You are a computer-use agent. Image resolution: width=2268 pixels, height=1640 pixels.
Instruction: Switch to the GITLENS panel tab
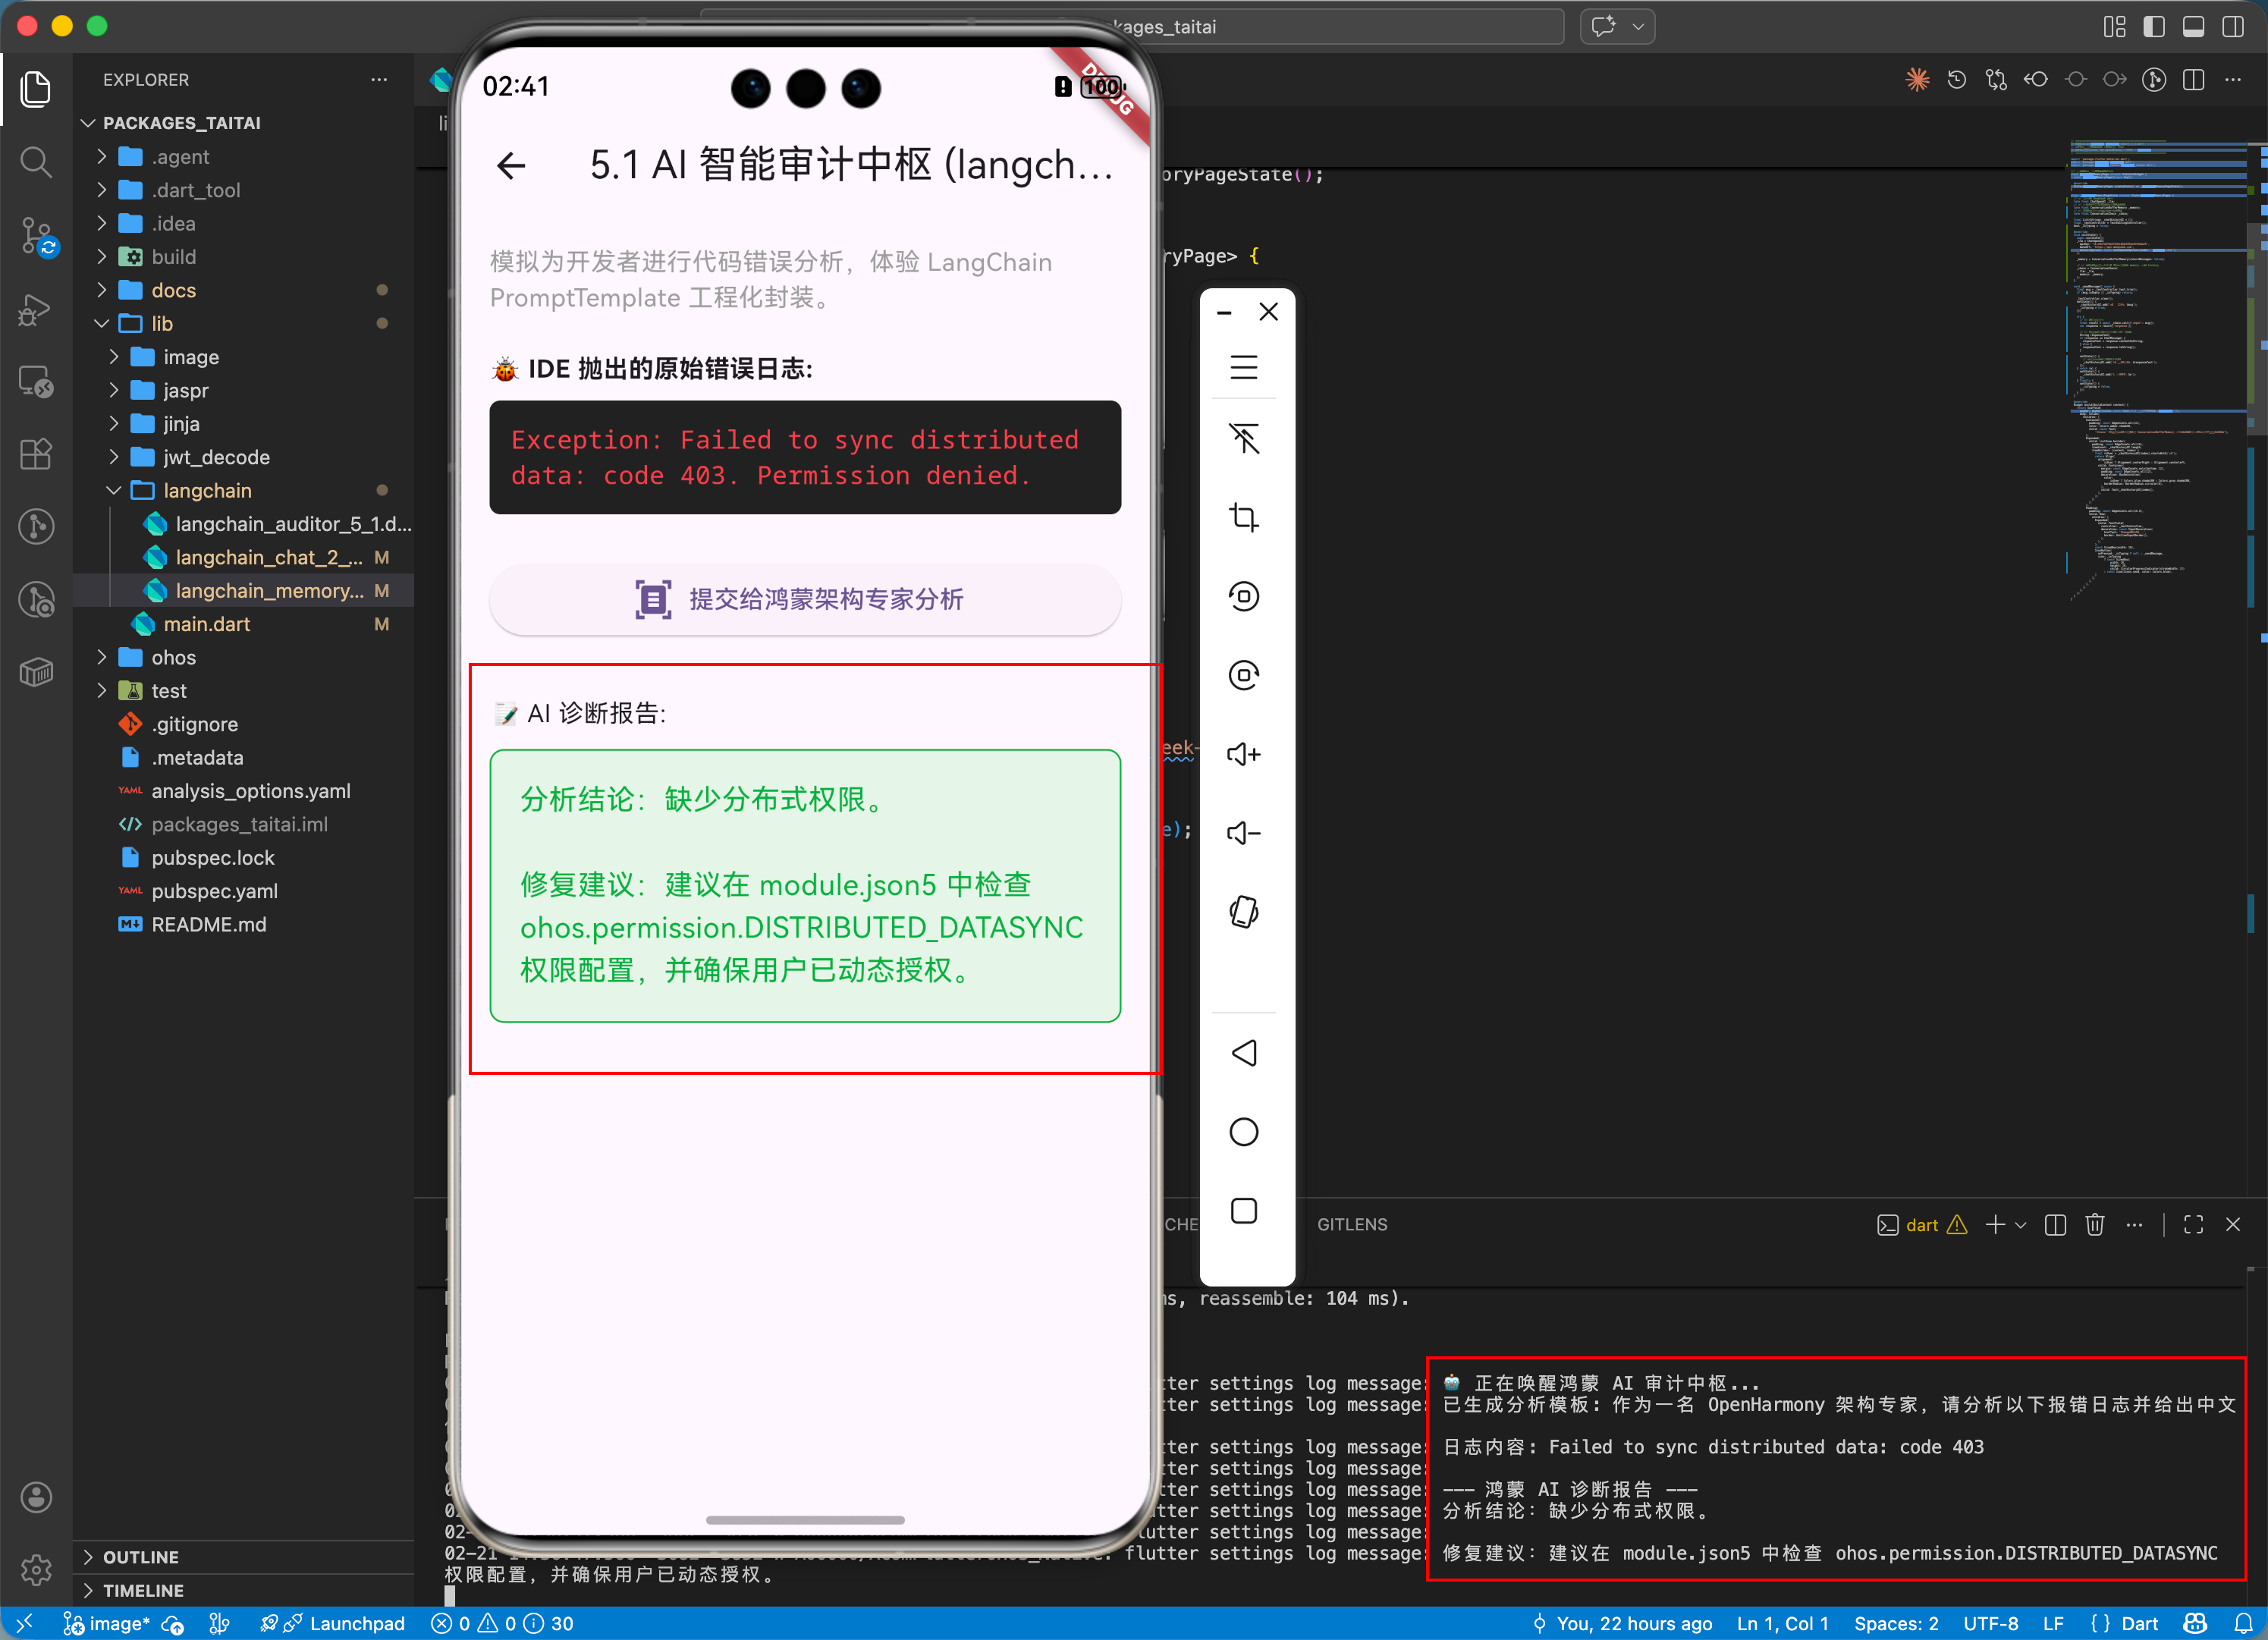point(1352,1224)
